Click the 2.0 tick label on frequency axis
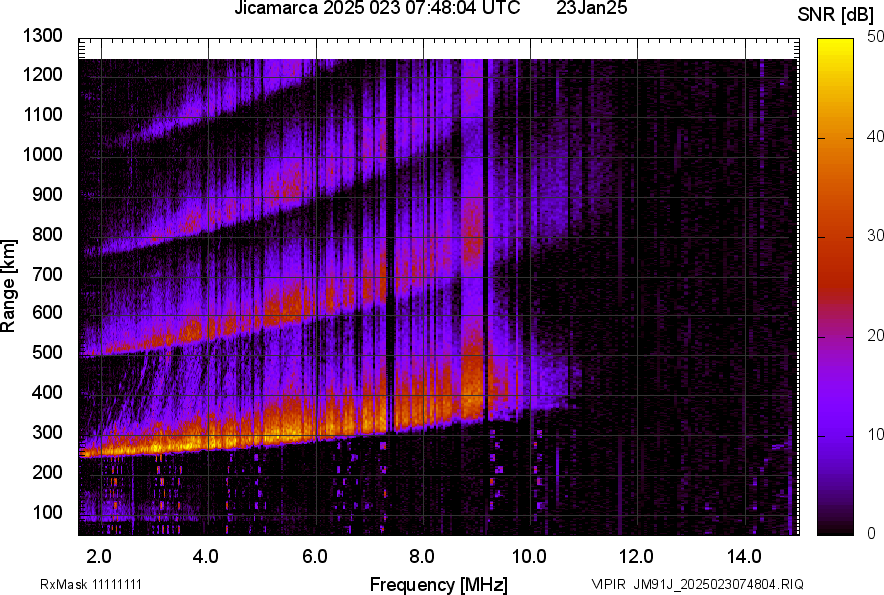This screenshot has height=595, width=884. pos(99,556)
